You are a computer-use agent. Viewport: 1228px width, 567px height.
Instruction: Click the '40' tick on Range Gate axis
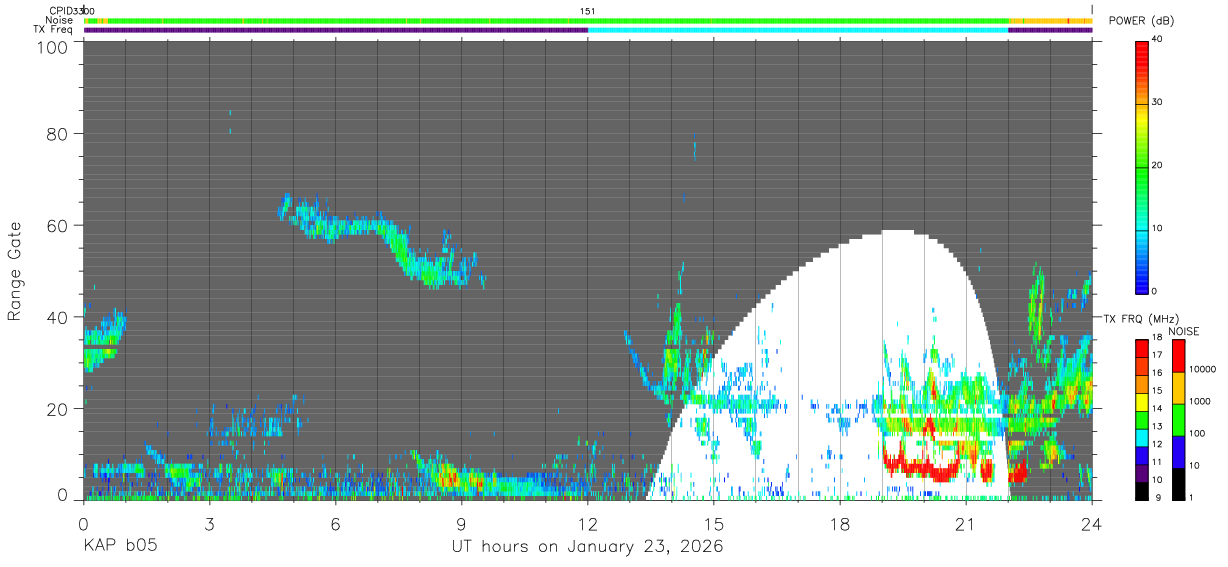(57, 317)
